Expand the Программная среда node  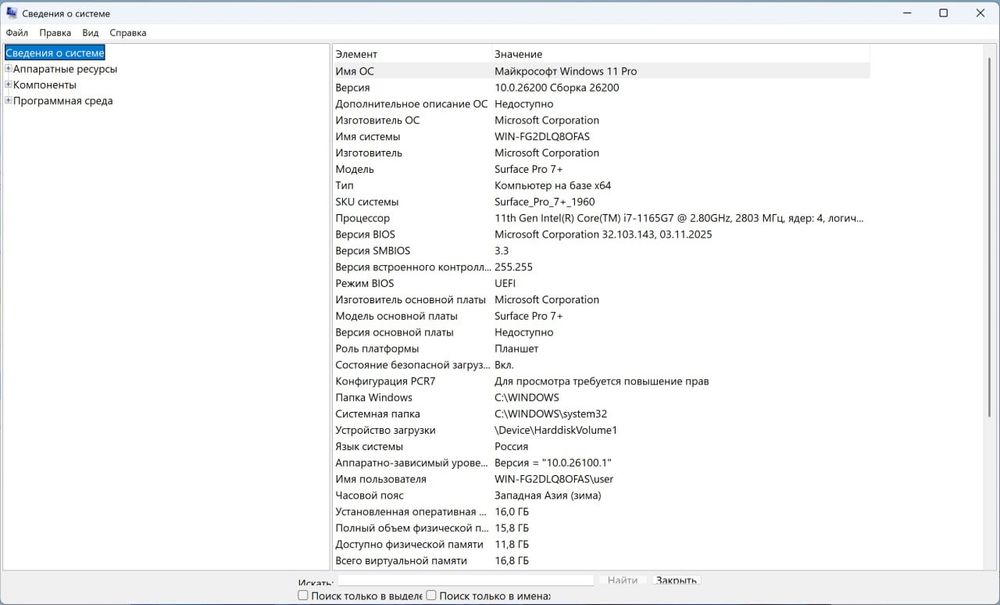pyautogui.click(x=8, y=101)
